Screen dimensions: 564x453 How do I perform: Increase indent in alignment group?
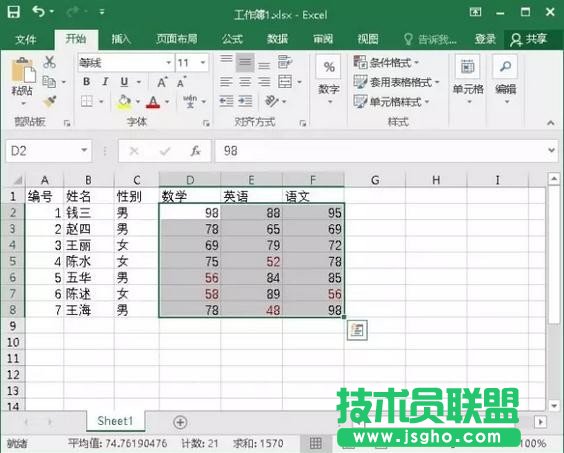(245, 101)
